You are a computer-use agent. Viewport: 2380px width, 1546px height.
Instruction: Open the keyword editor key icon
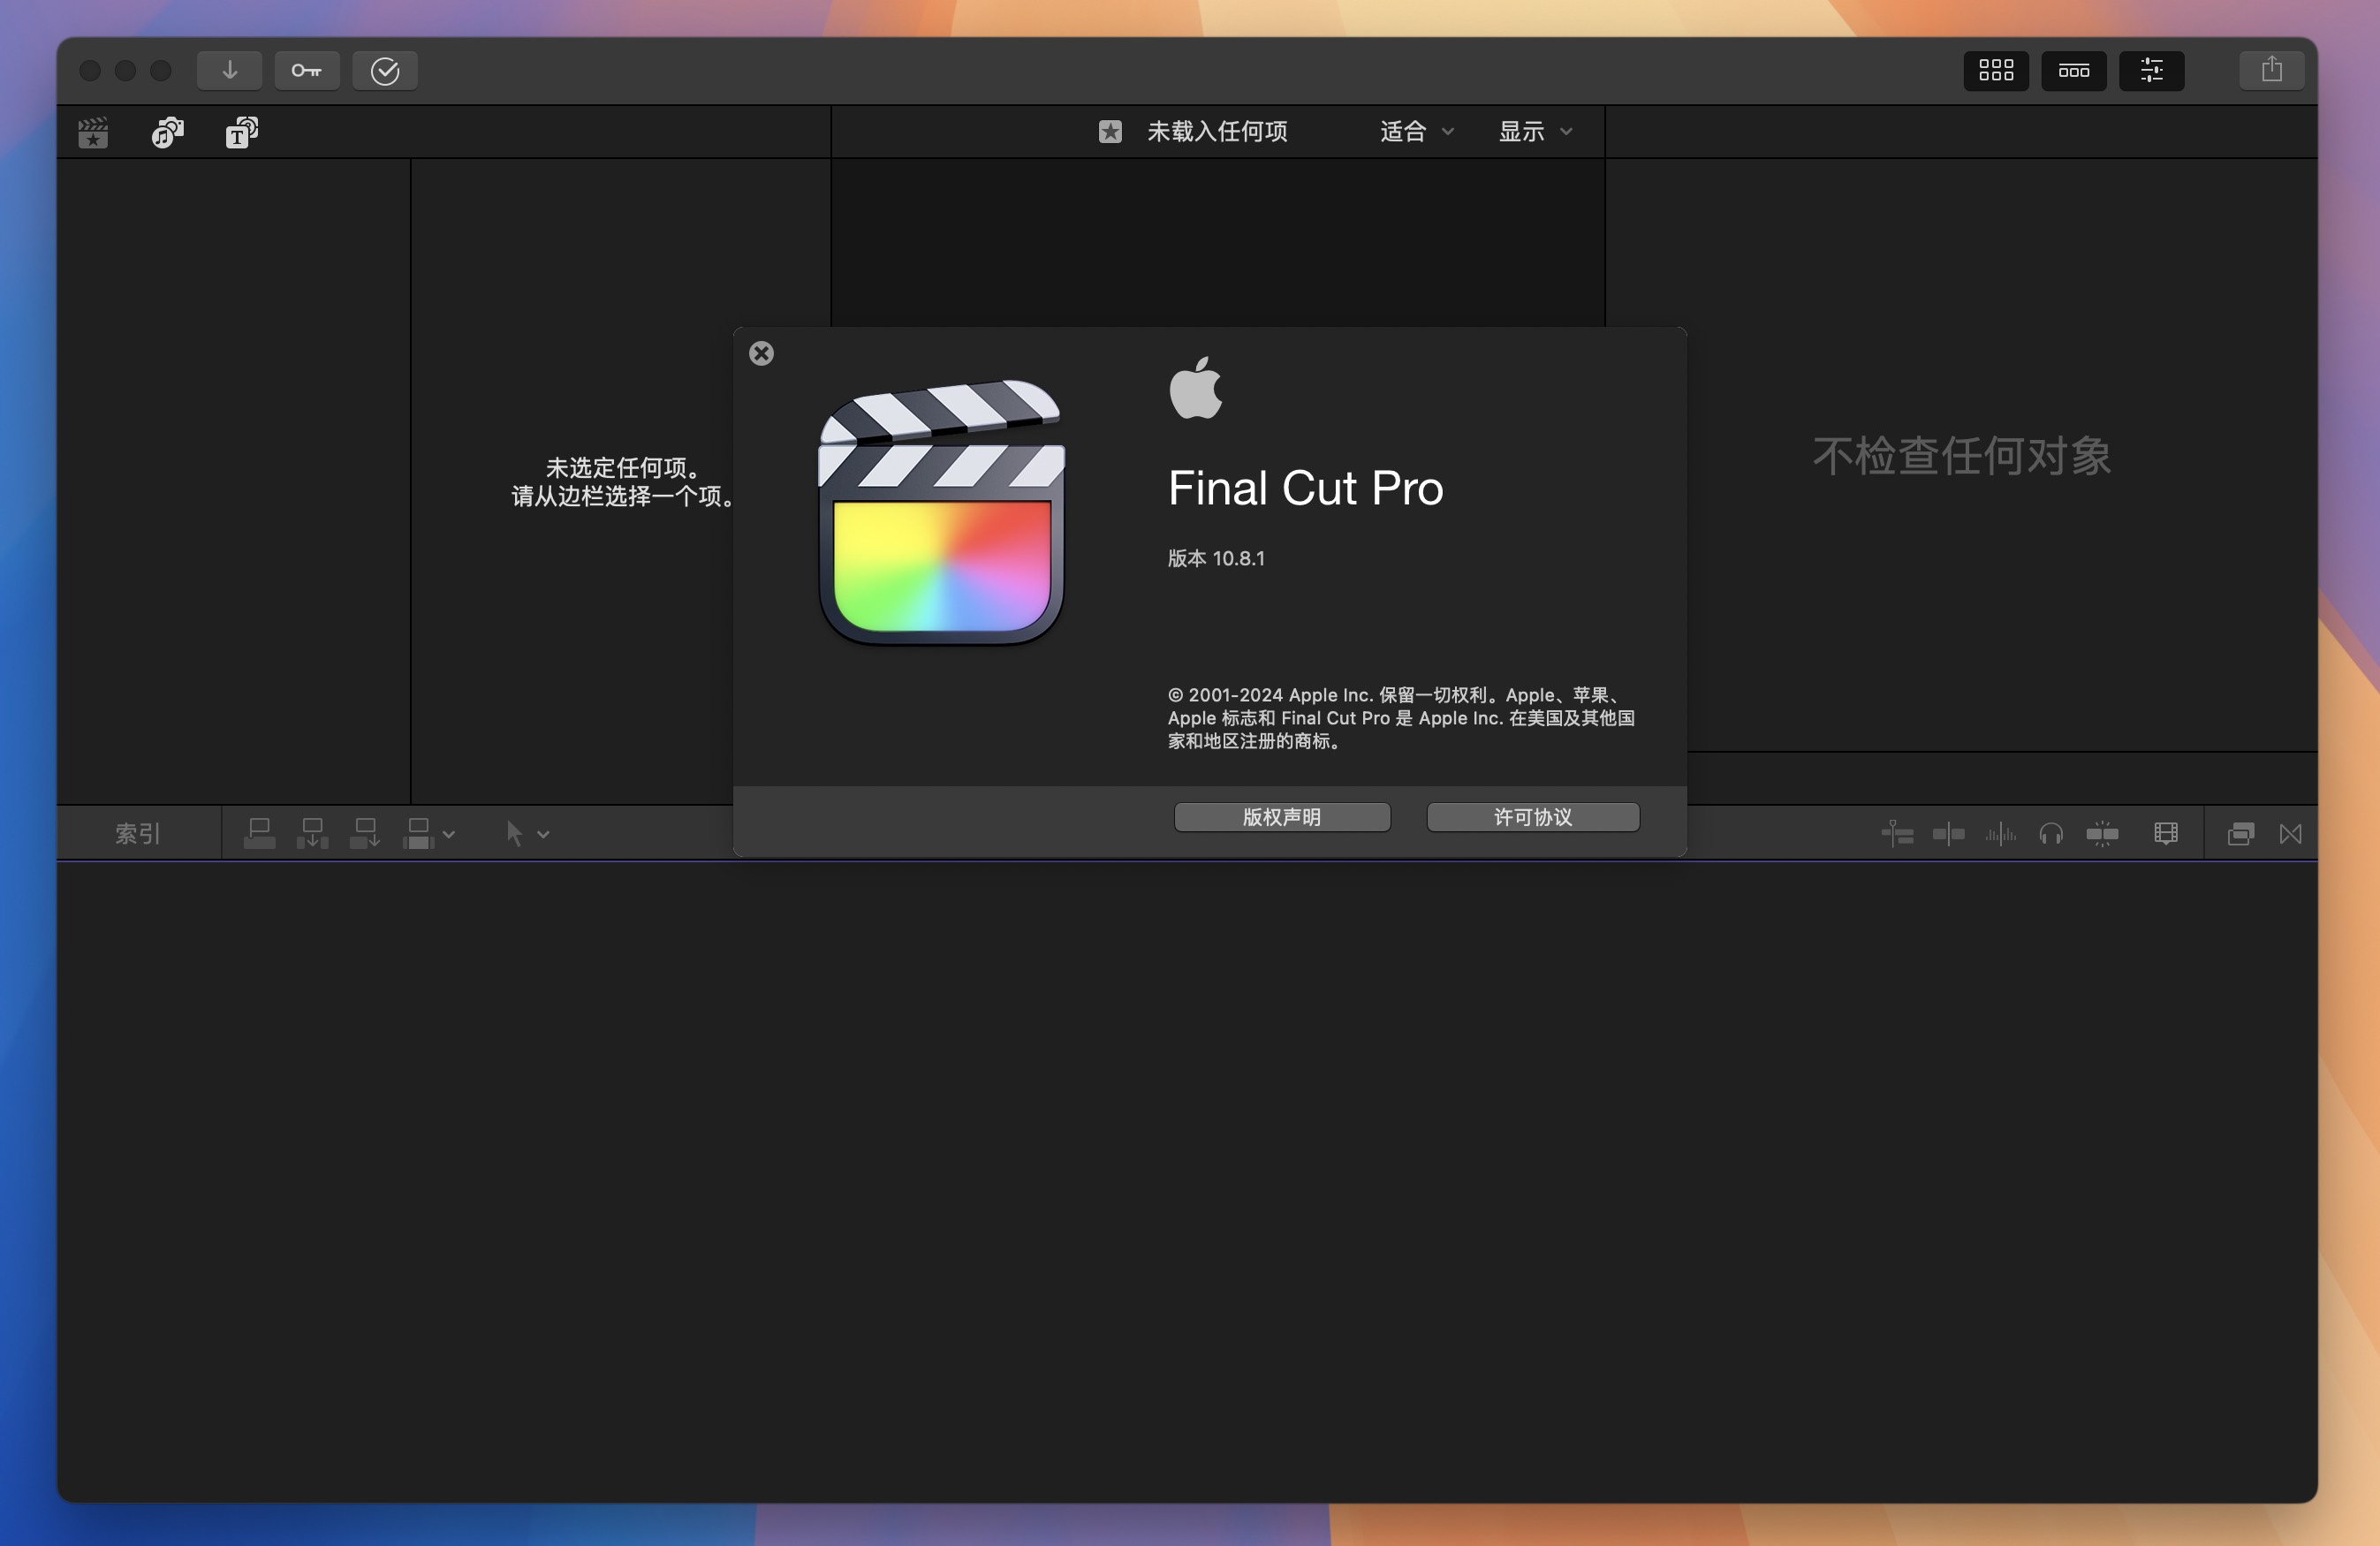pos(306,70)
